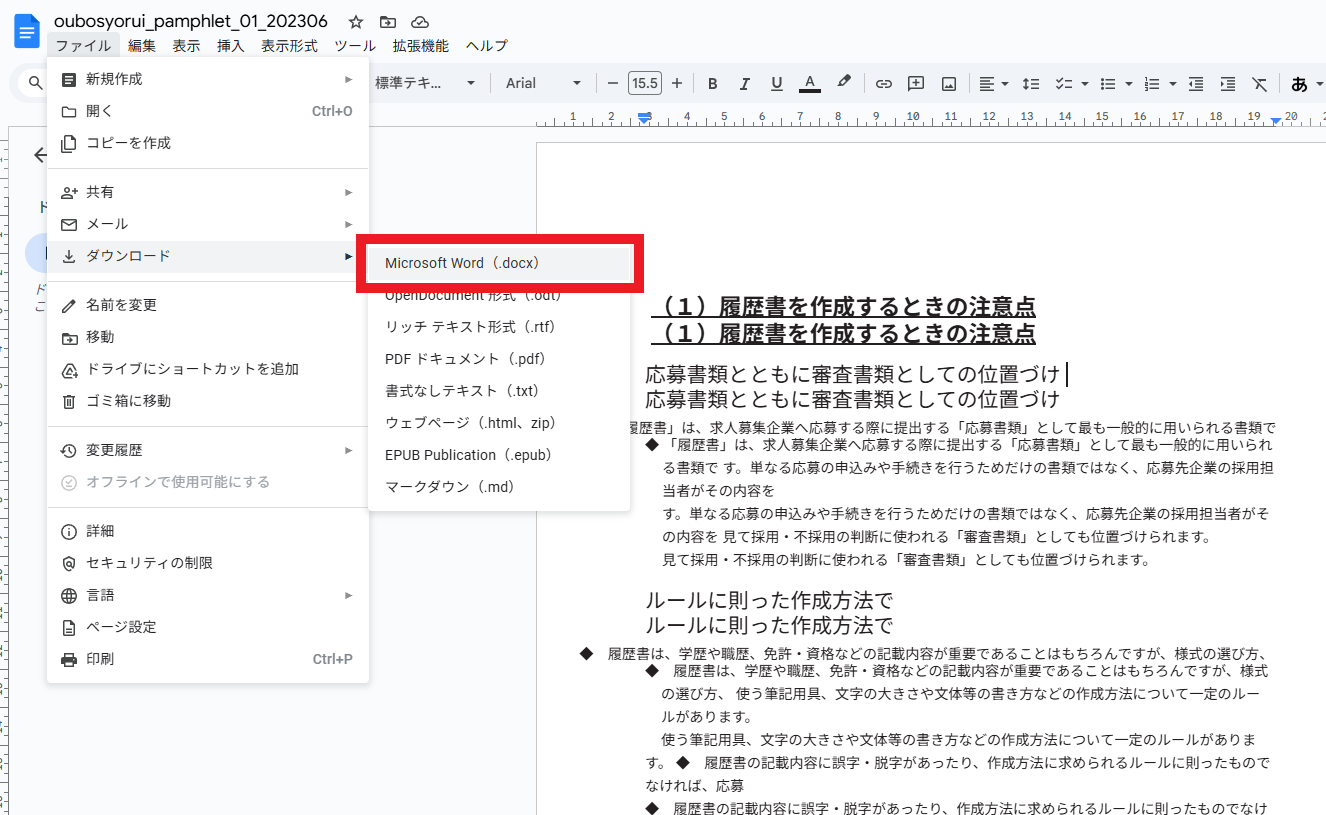Select ゴミ箱に移動
The image size is (1326, 815).
(x=208, y=401)
